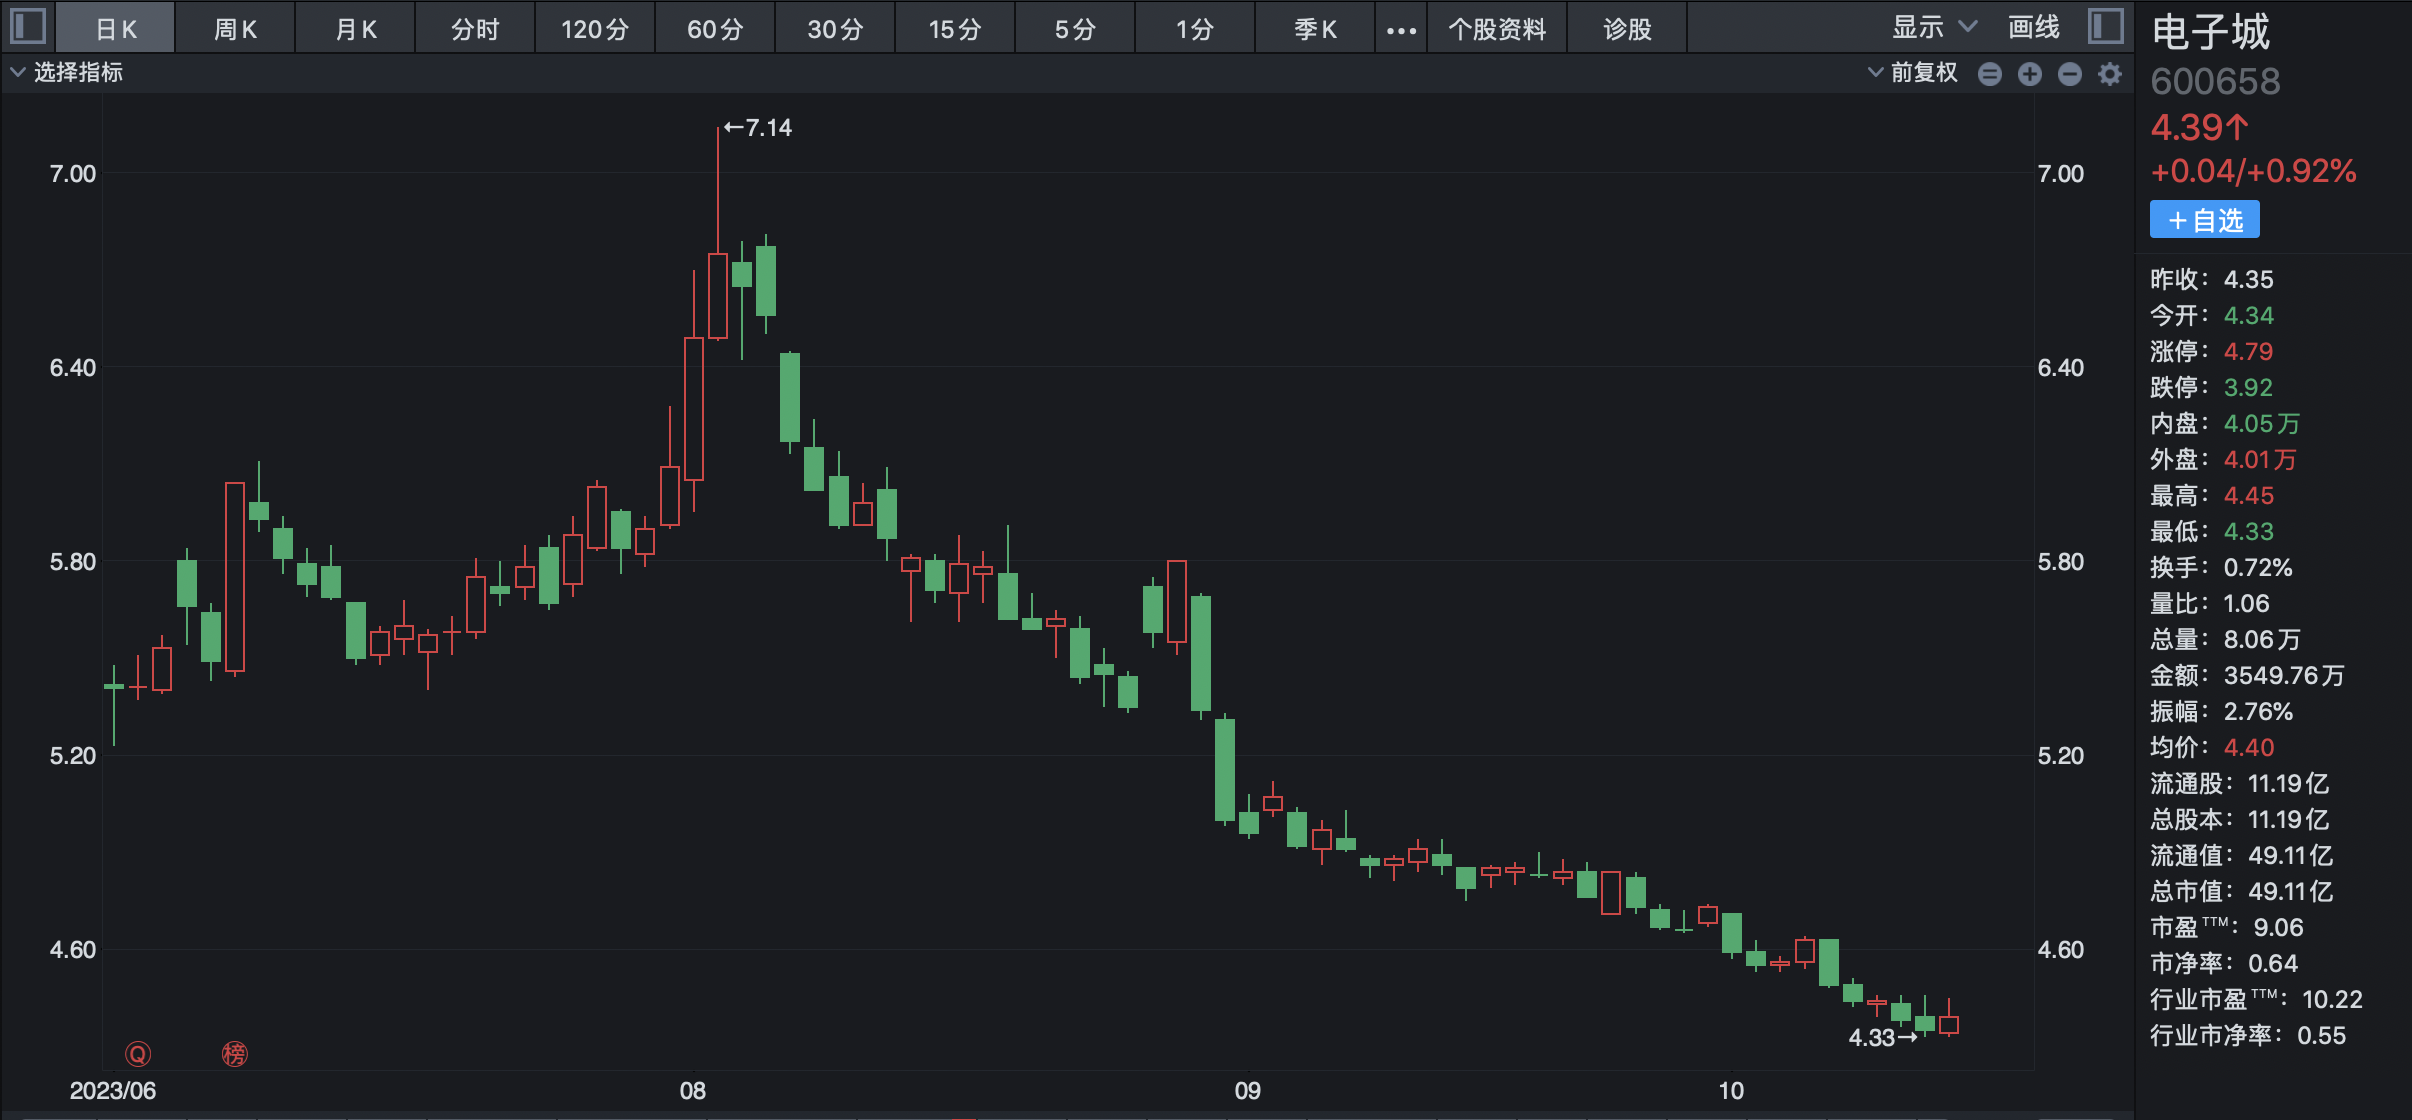The width and height of the screenshot is (2412, 1120).
Task: Activate the 画线 drawing tool
Action: 2034,28
